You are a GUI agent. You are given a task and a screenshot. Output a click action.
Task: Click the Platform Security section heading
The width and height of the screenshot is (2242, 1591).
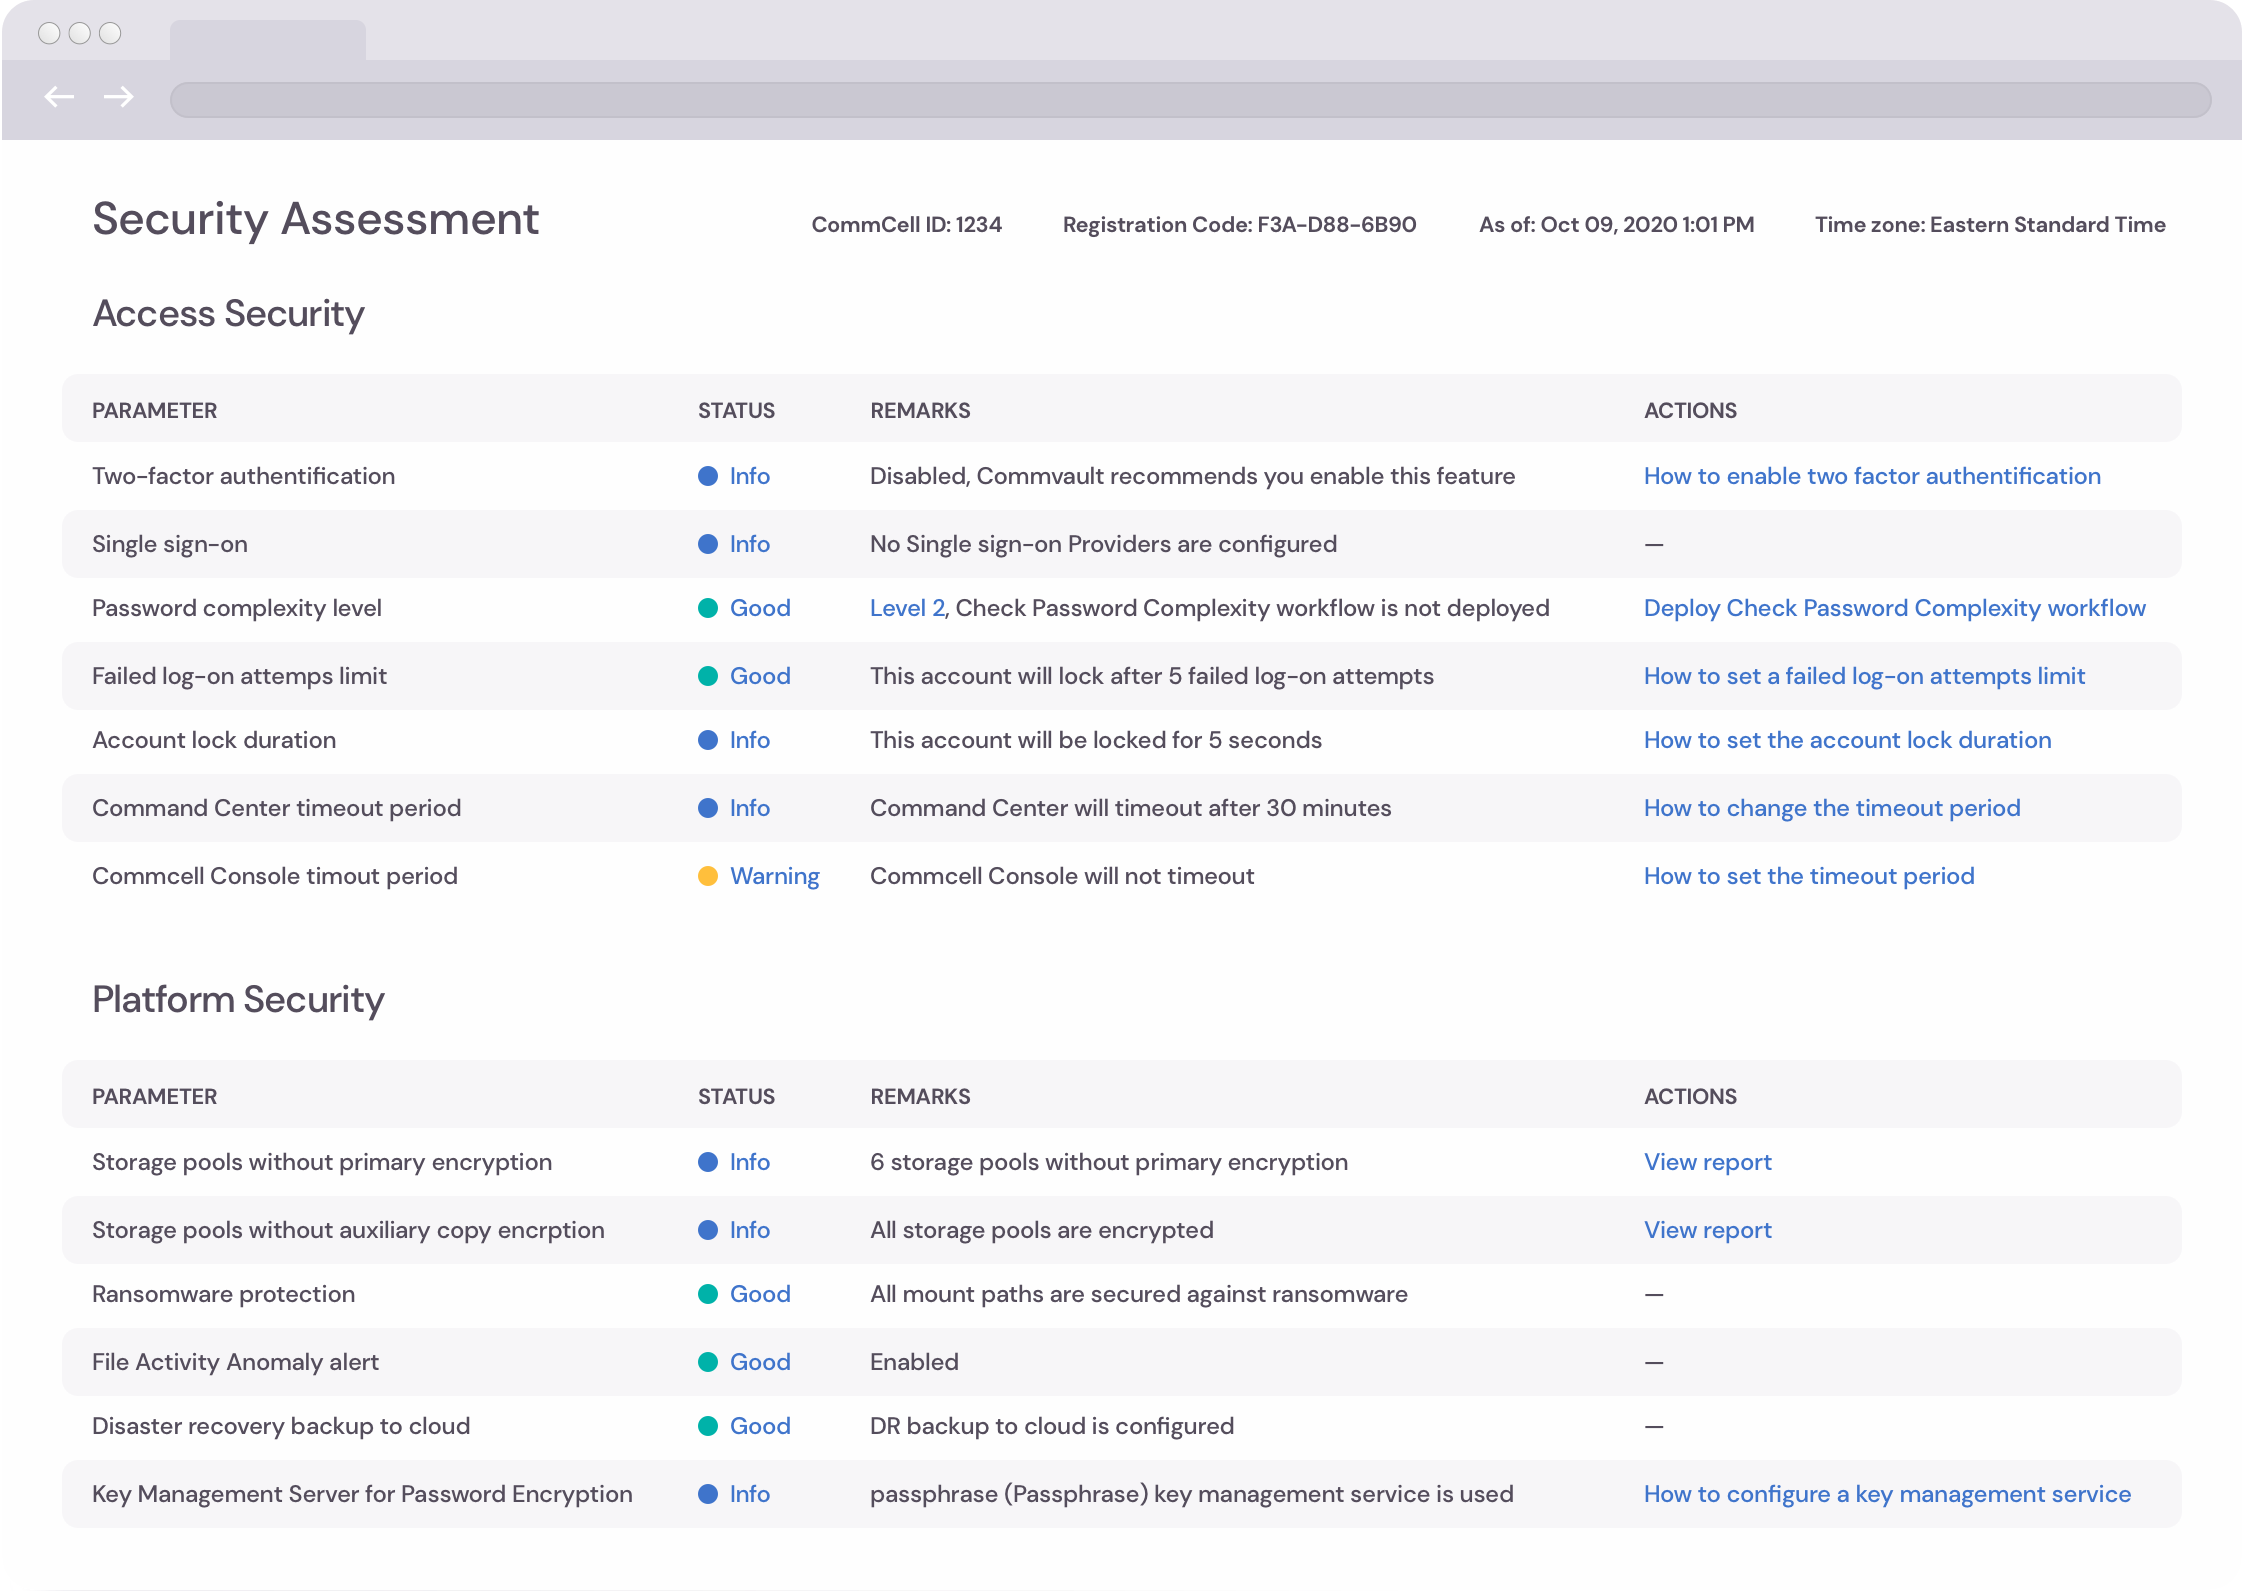tap(239, 1000)
